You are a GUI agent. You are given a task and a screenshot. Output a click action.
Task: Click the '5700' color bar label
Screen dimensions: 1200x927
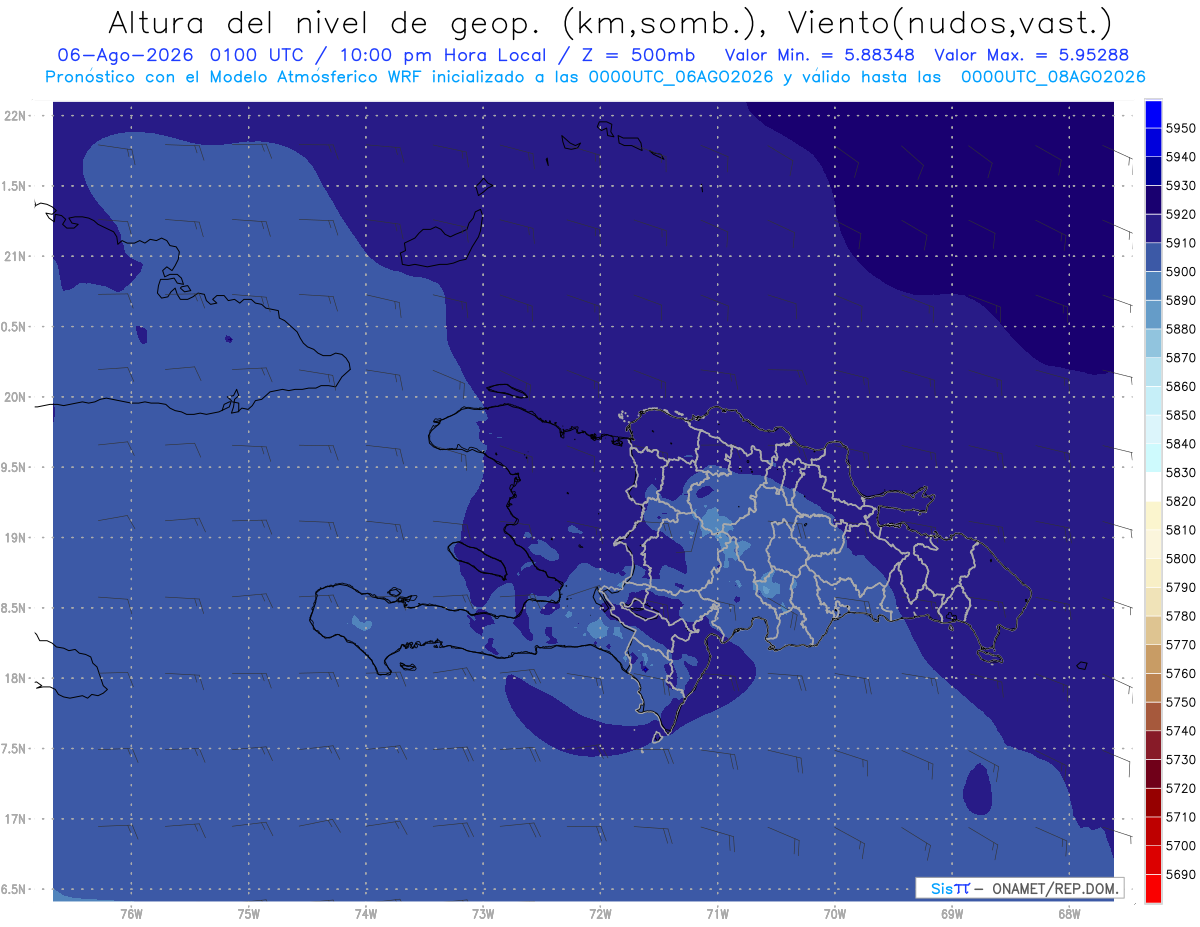click(x=1180, y=846)
